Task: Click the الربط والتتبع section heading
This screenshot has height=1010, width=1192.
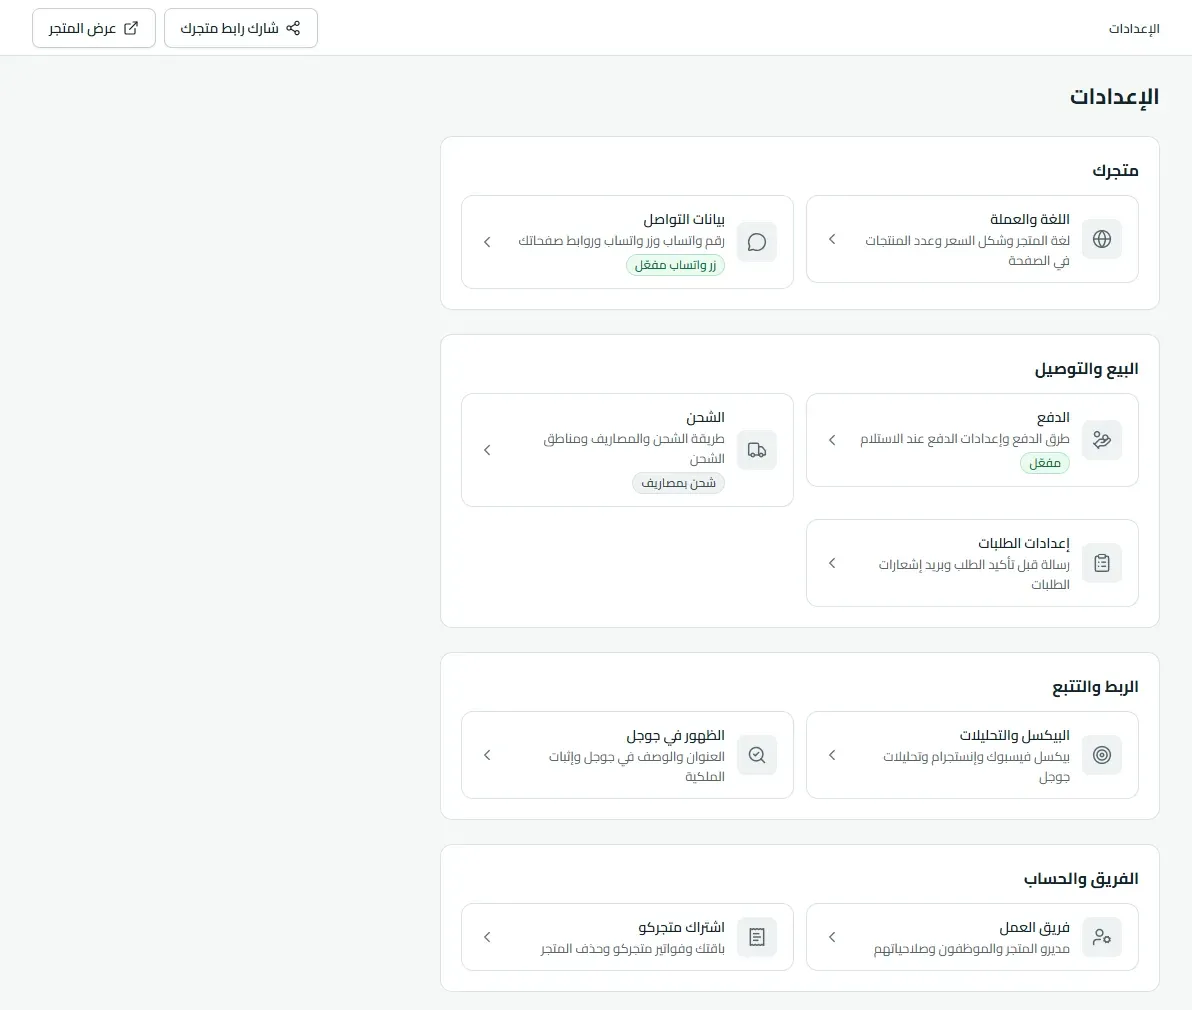Action: click(x=1095, y=686)
